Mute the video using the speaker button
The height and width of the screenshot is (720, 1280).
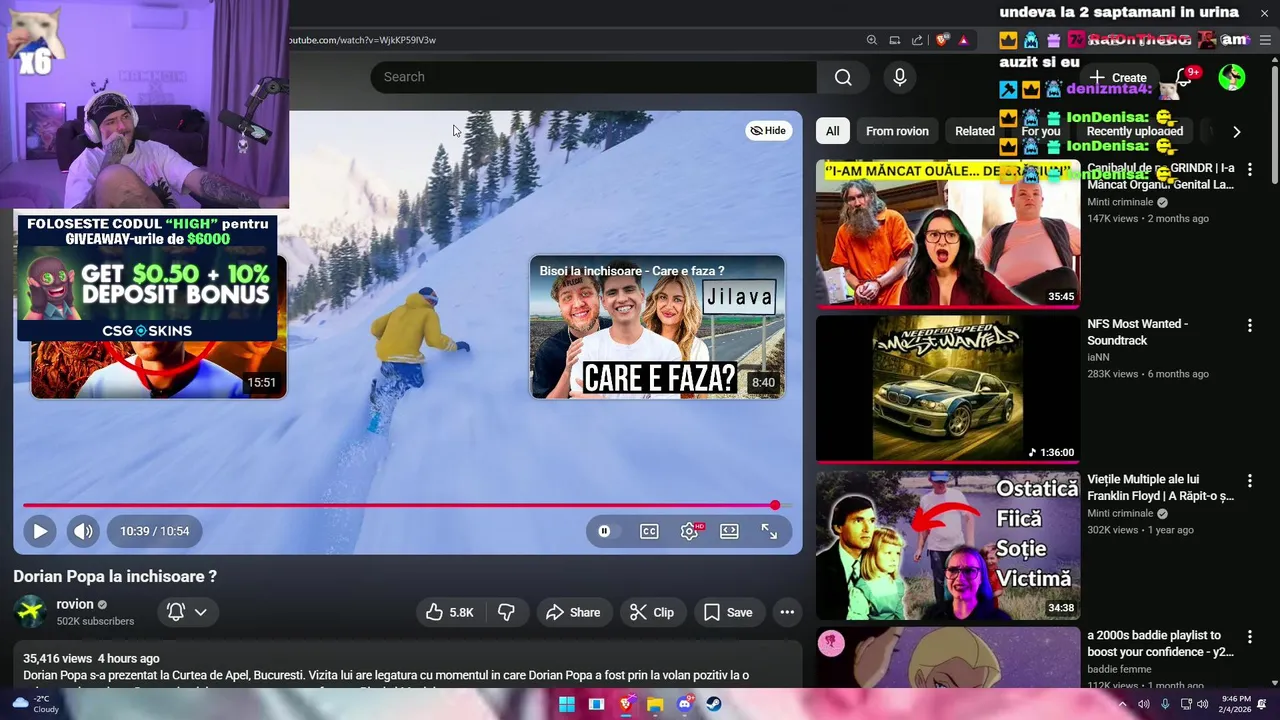[x=83, y=531]
